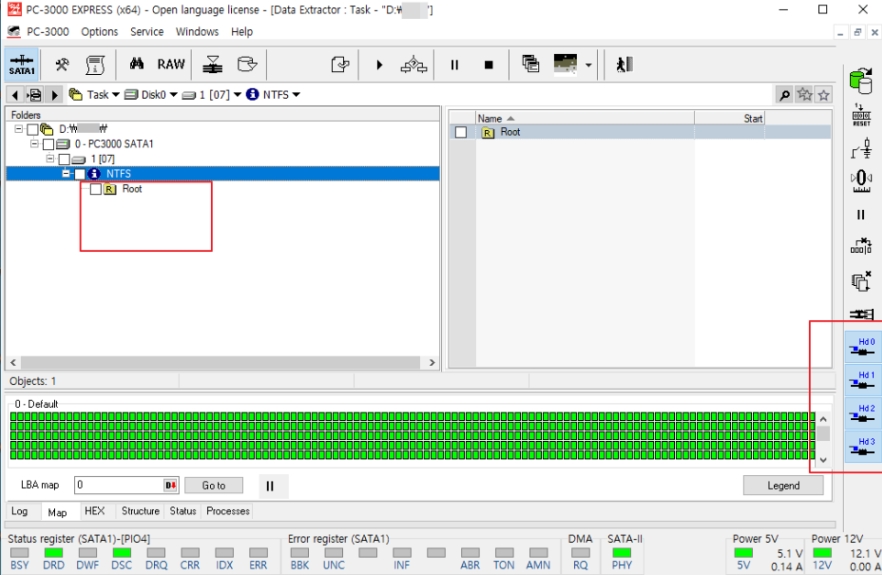Switch to the Status tab
The width and height of the screenshot is (882, 575).
183,511
